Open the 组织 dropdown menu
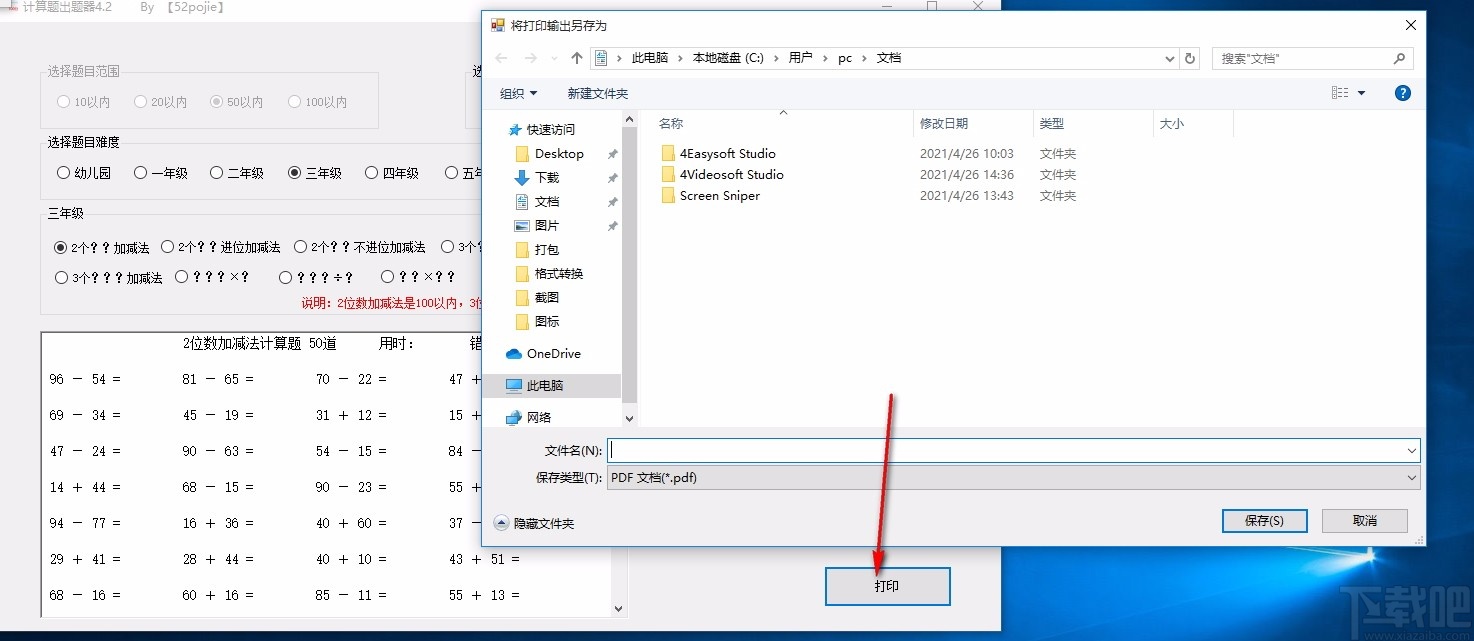The width and height of the screenshot is (1474, 641). tap(518, 92)
